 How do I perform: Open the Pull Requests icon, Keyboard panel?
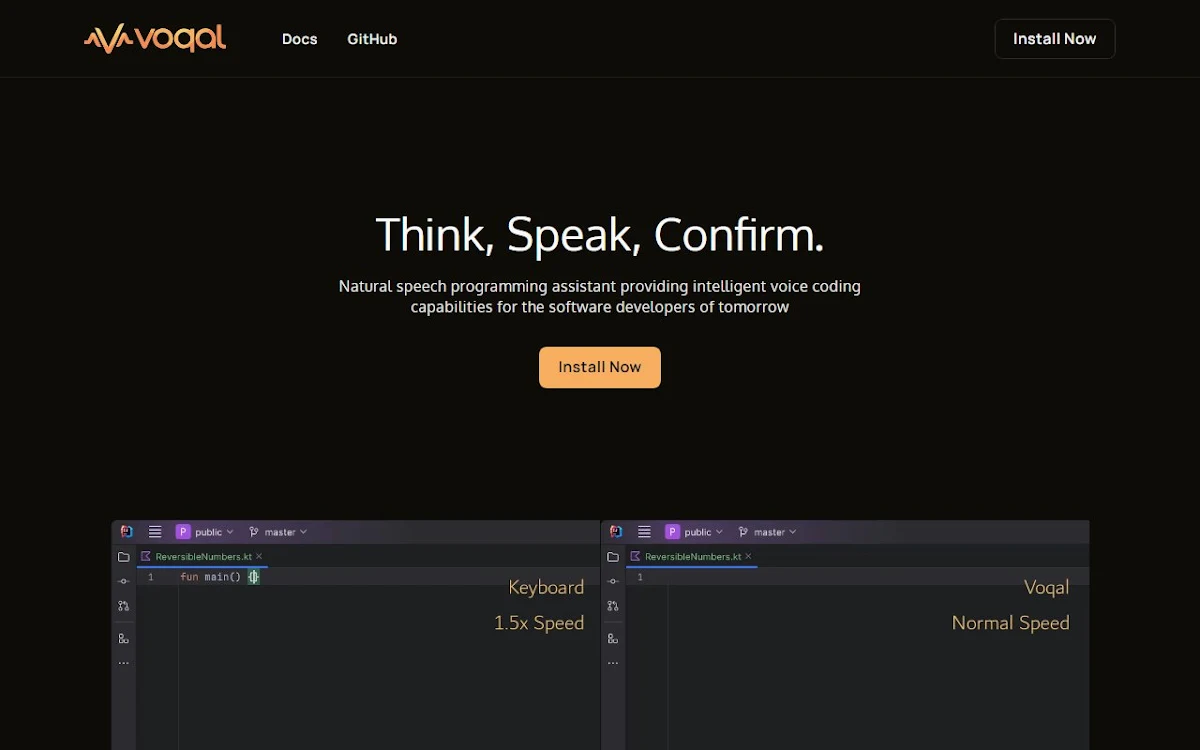[124, 606]
